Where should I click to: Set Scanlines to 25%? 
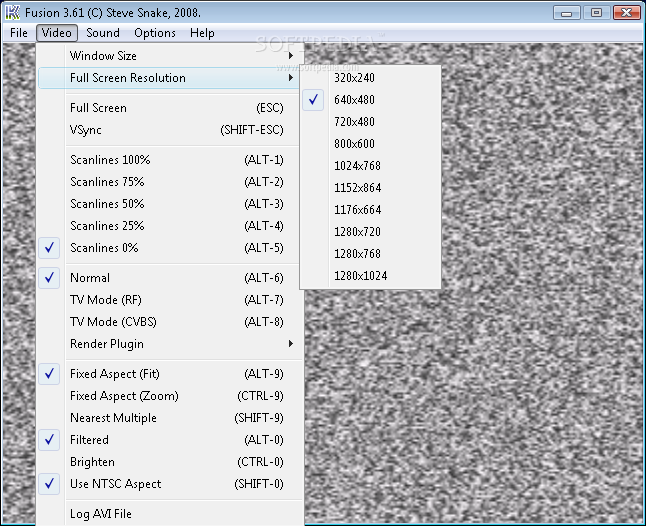tap(171, 226)
